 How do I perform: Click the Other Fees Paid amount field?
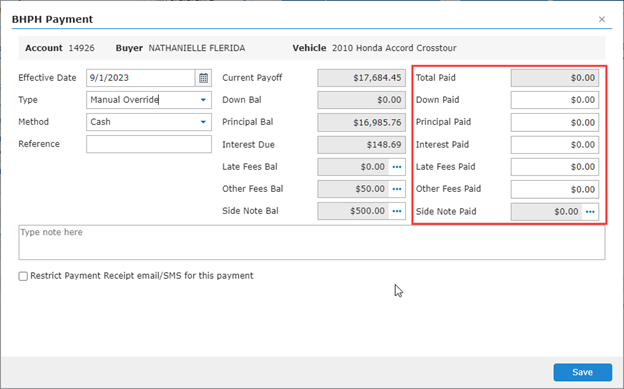click(x=555, y=190)
